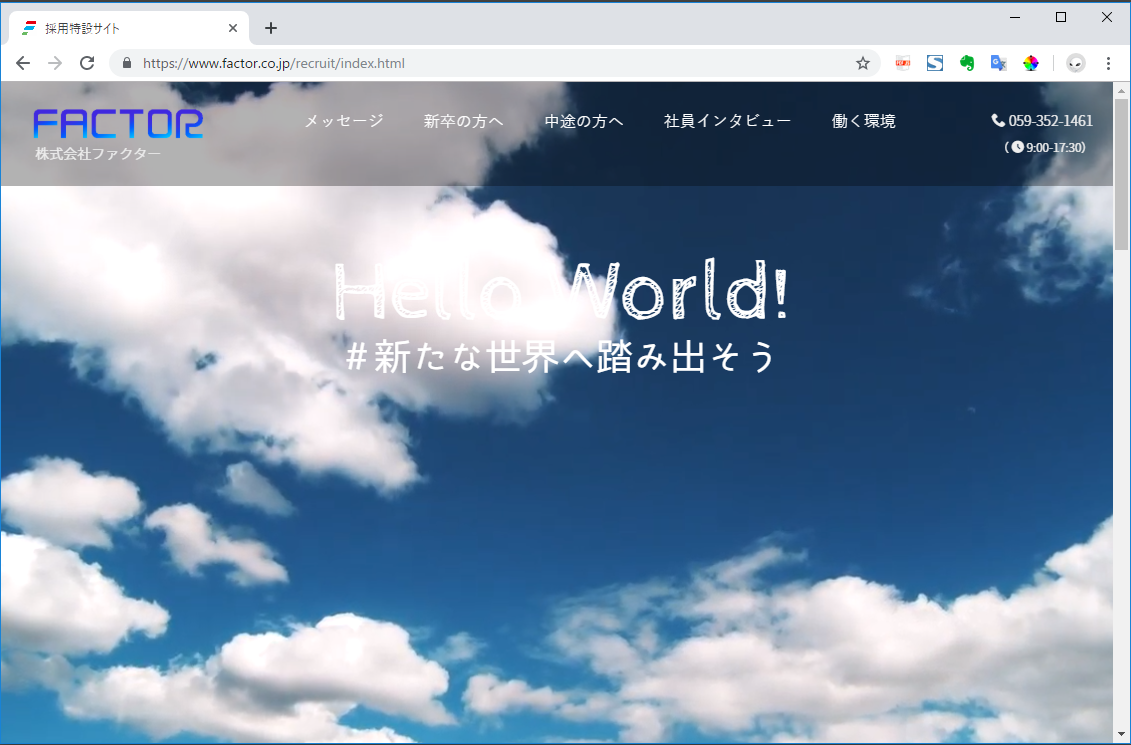Open the Google Translate extension
The image size is (1131, 745).
[998, 63]
